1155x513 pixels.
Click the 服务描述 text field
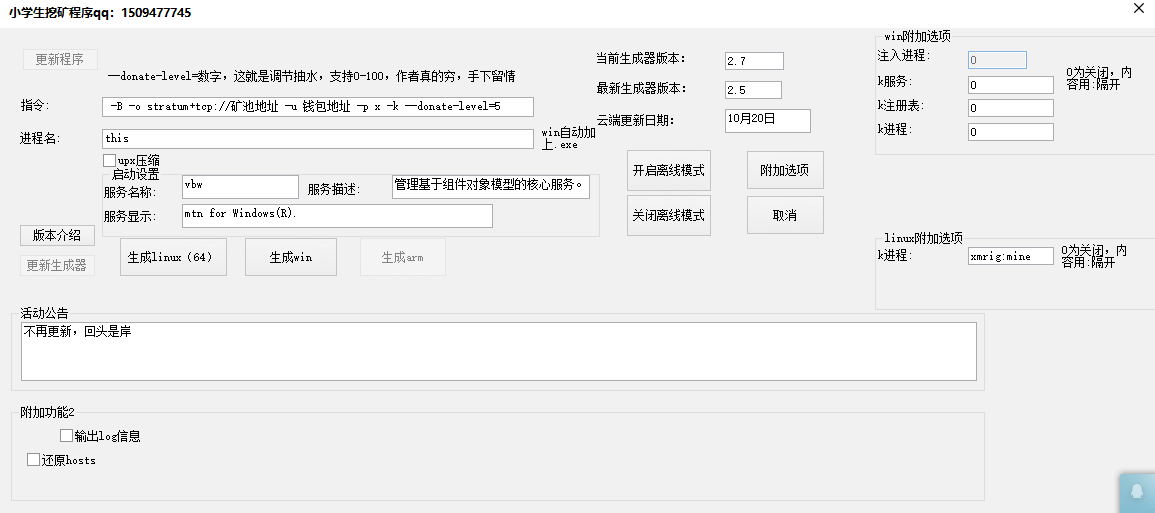(490, 187)
